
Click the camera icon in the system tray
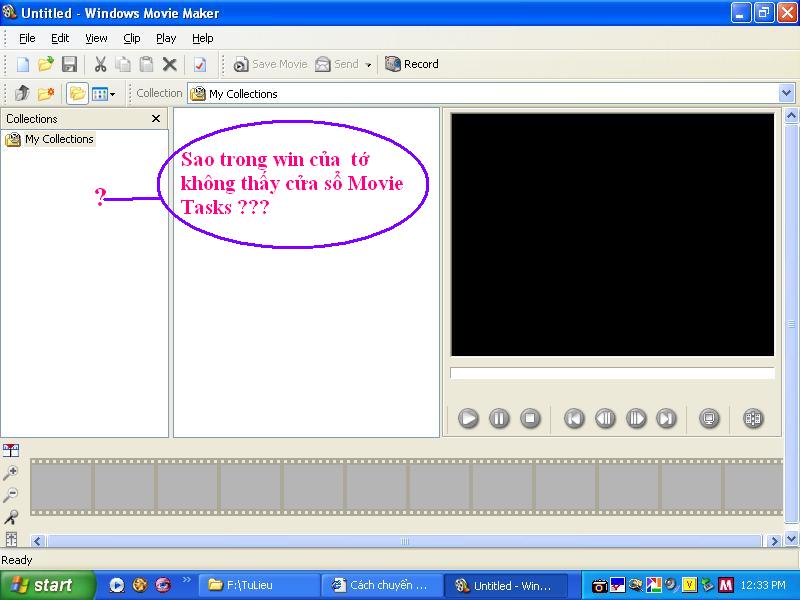[x=599, y=585]
